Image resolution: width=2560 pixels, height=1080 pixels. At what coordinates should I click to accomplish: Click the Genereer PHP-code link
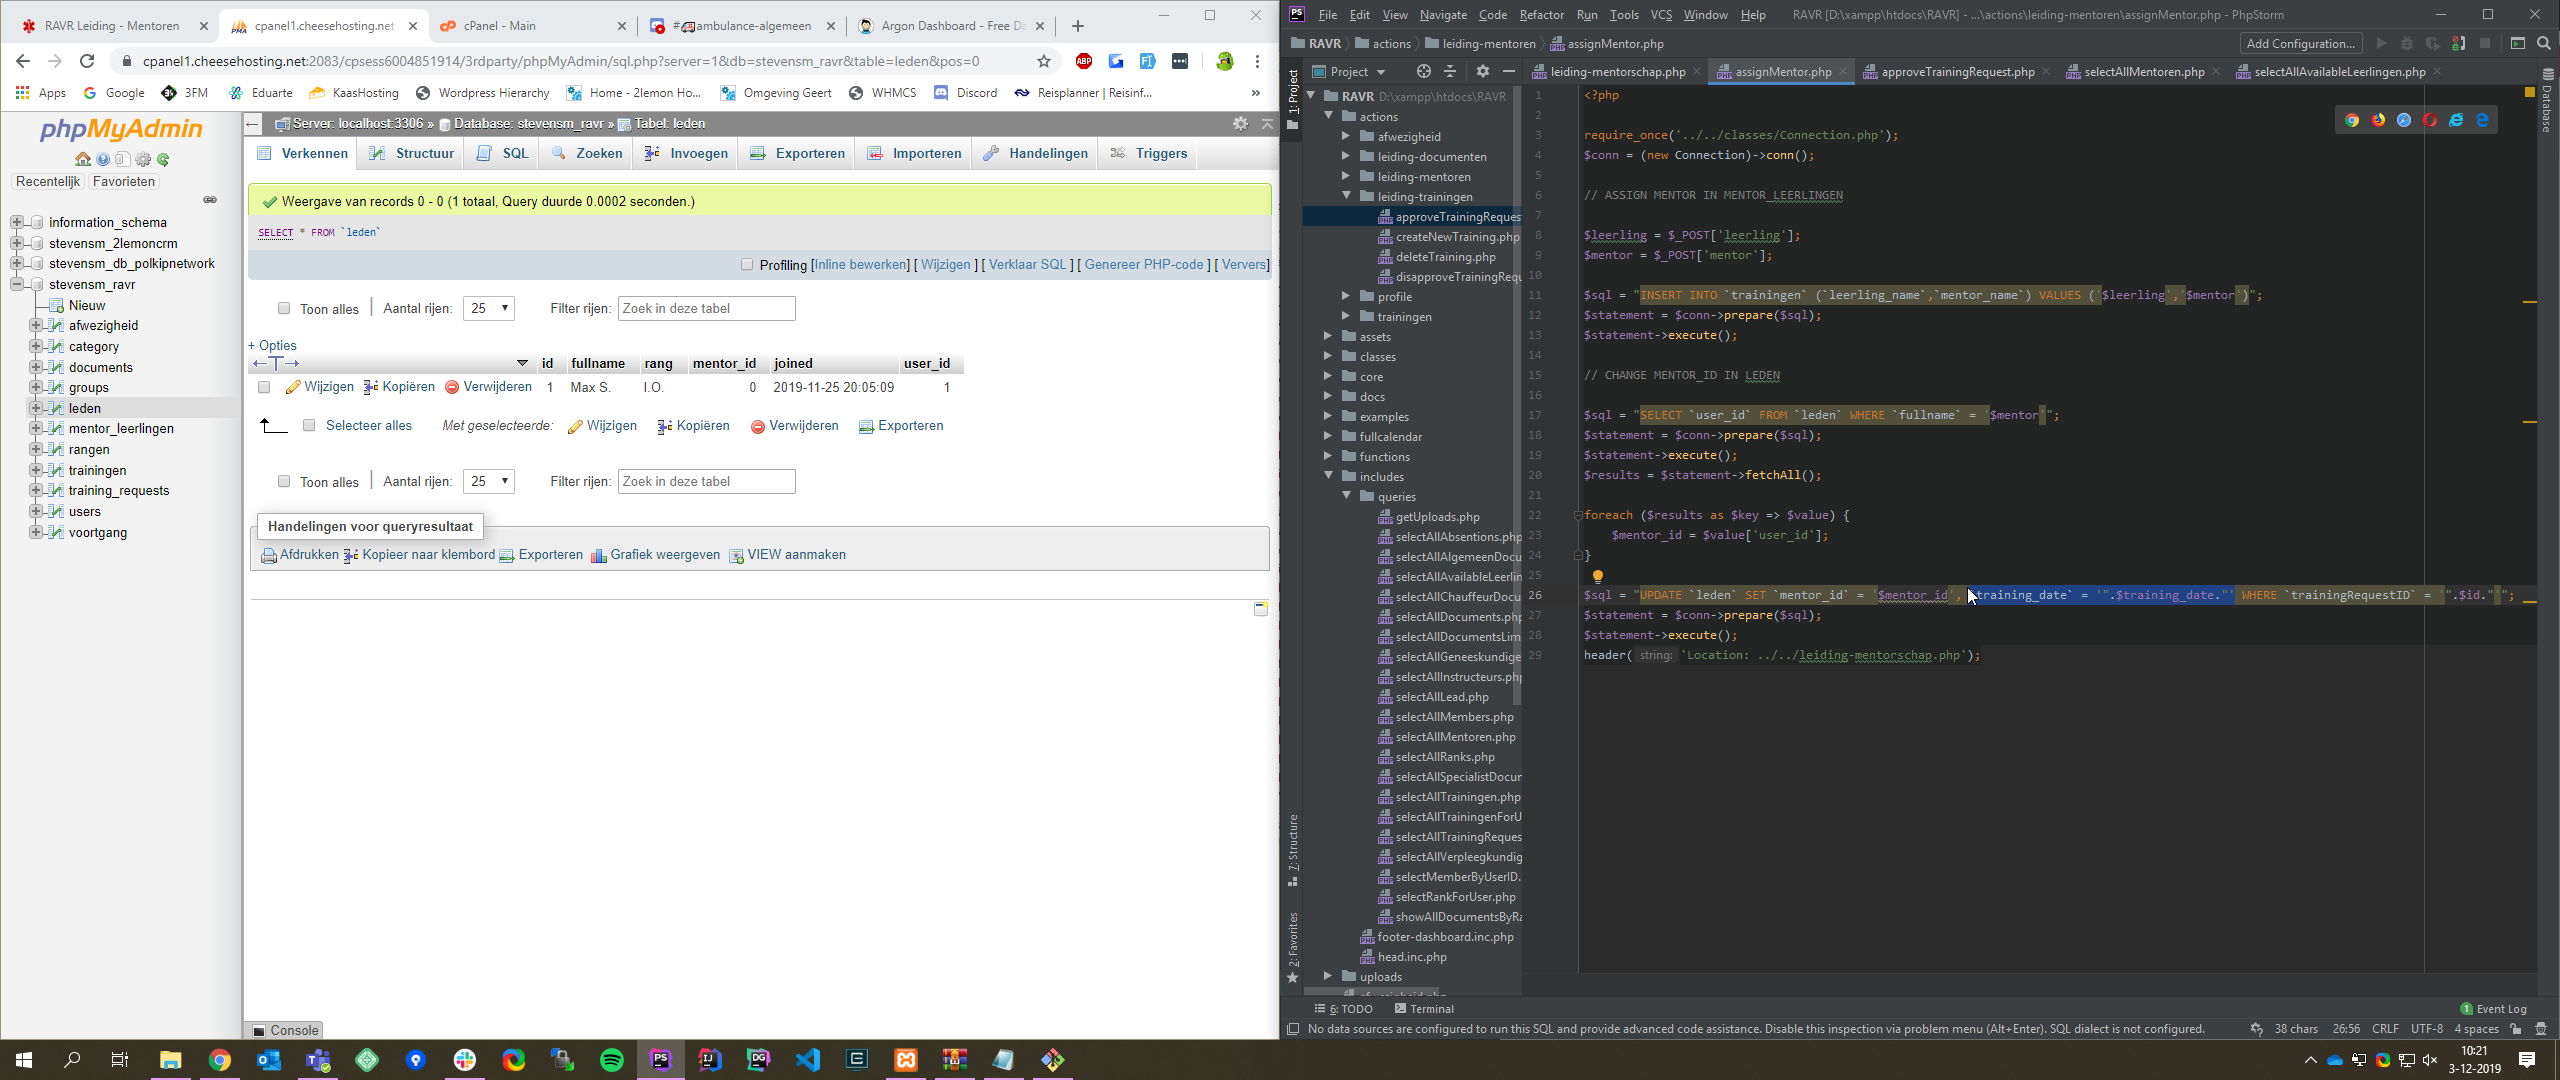(x=1143, y=265)
